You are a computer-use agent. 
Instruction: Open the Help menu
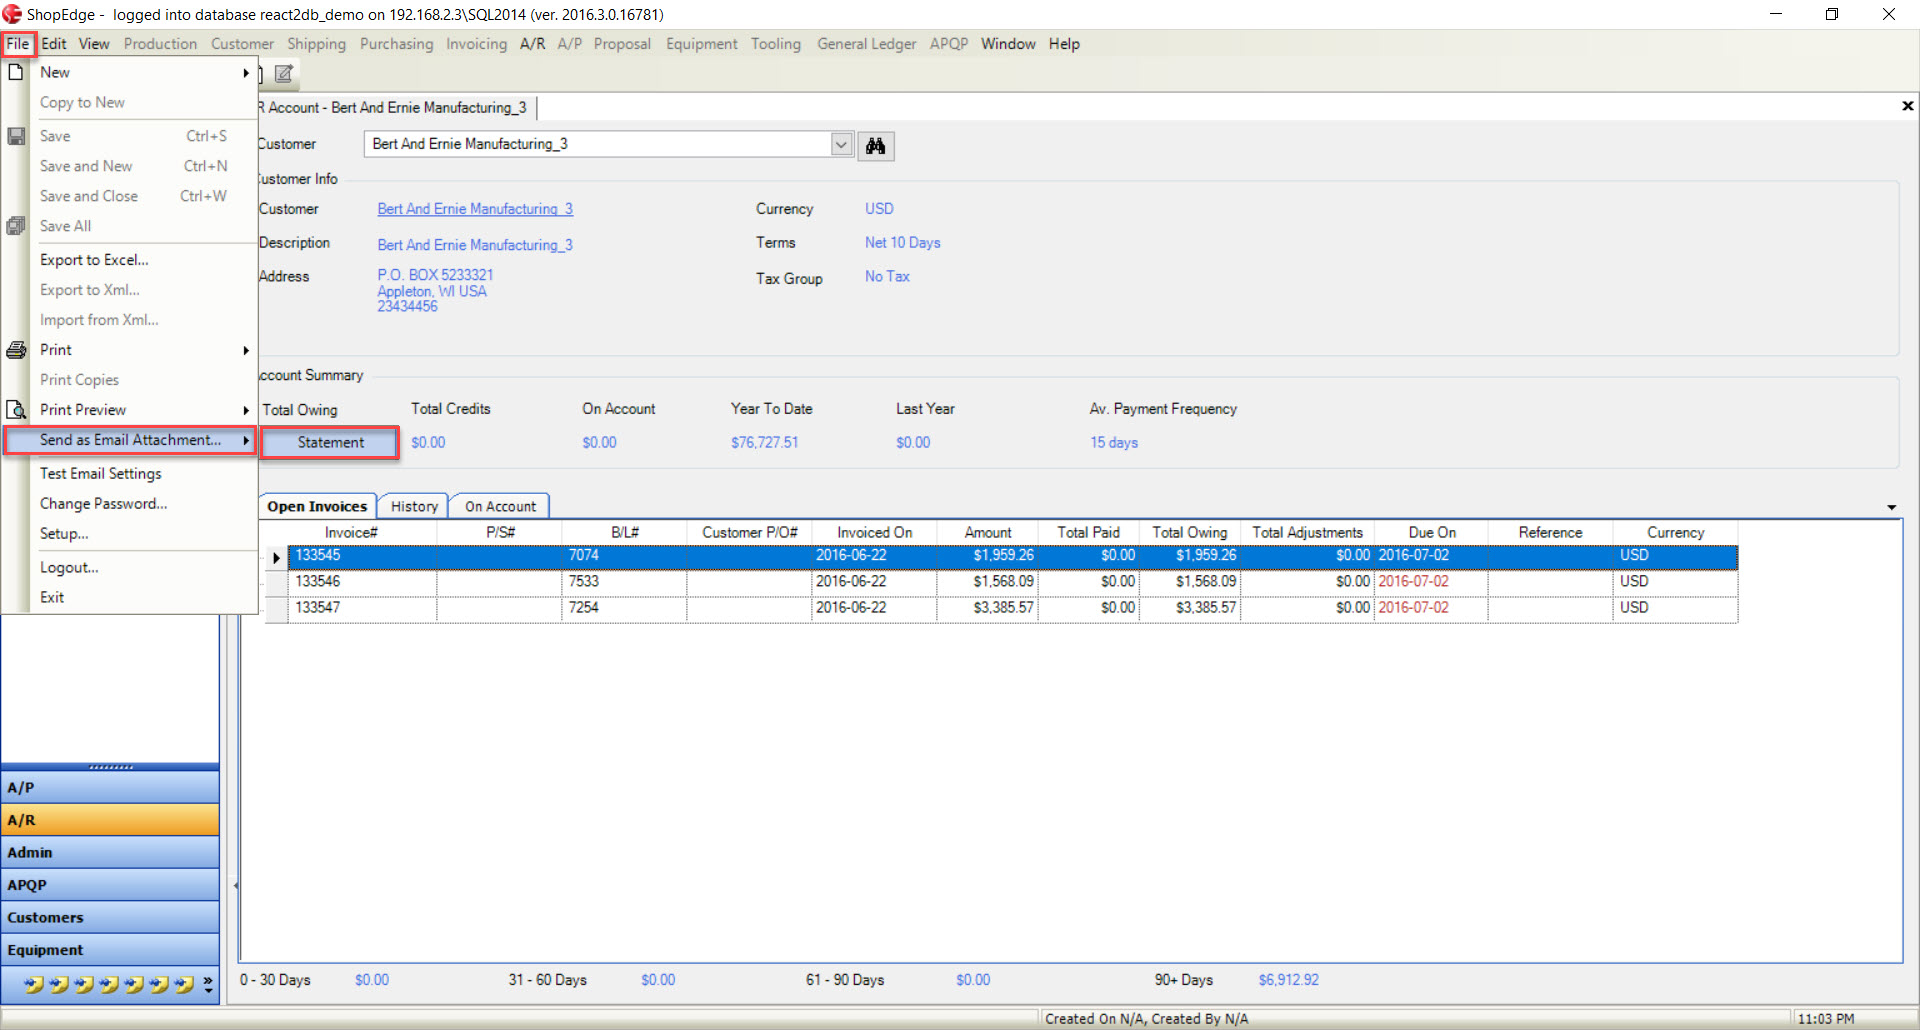(1064, 44)
